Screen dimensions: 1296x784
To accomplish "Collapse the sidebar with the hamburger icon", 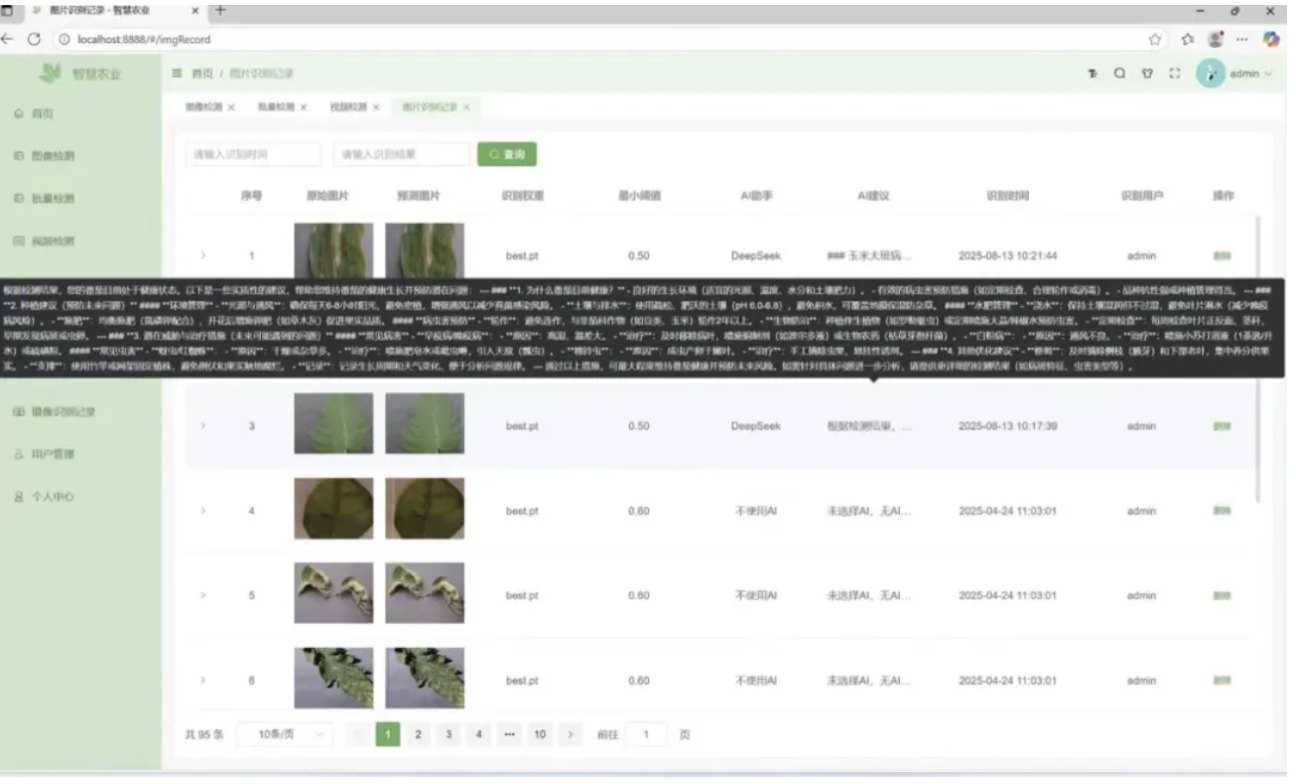I will 177,74.
